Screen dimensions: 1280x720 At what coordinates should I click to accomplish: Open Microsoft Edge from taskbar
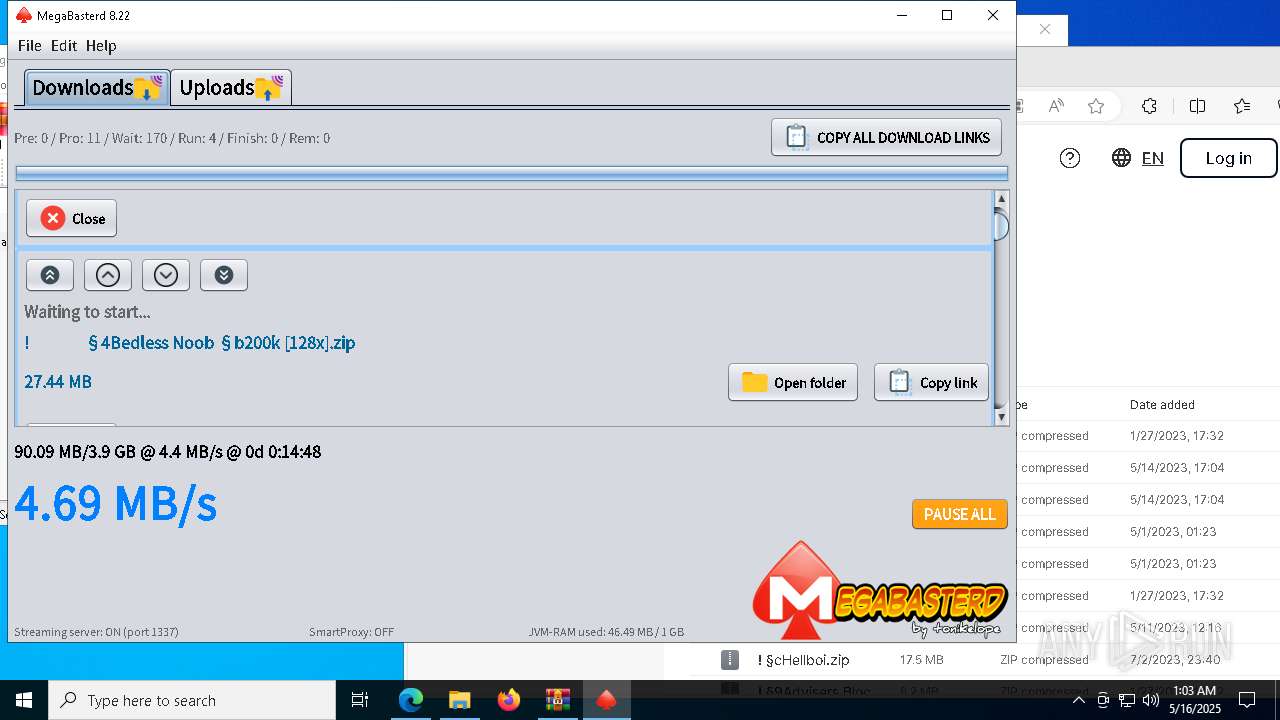(x=411, y=700)
